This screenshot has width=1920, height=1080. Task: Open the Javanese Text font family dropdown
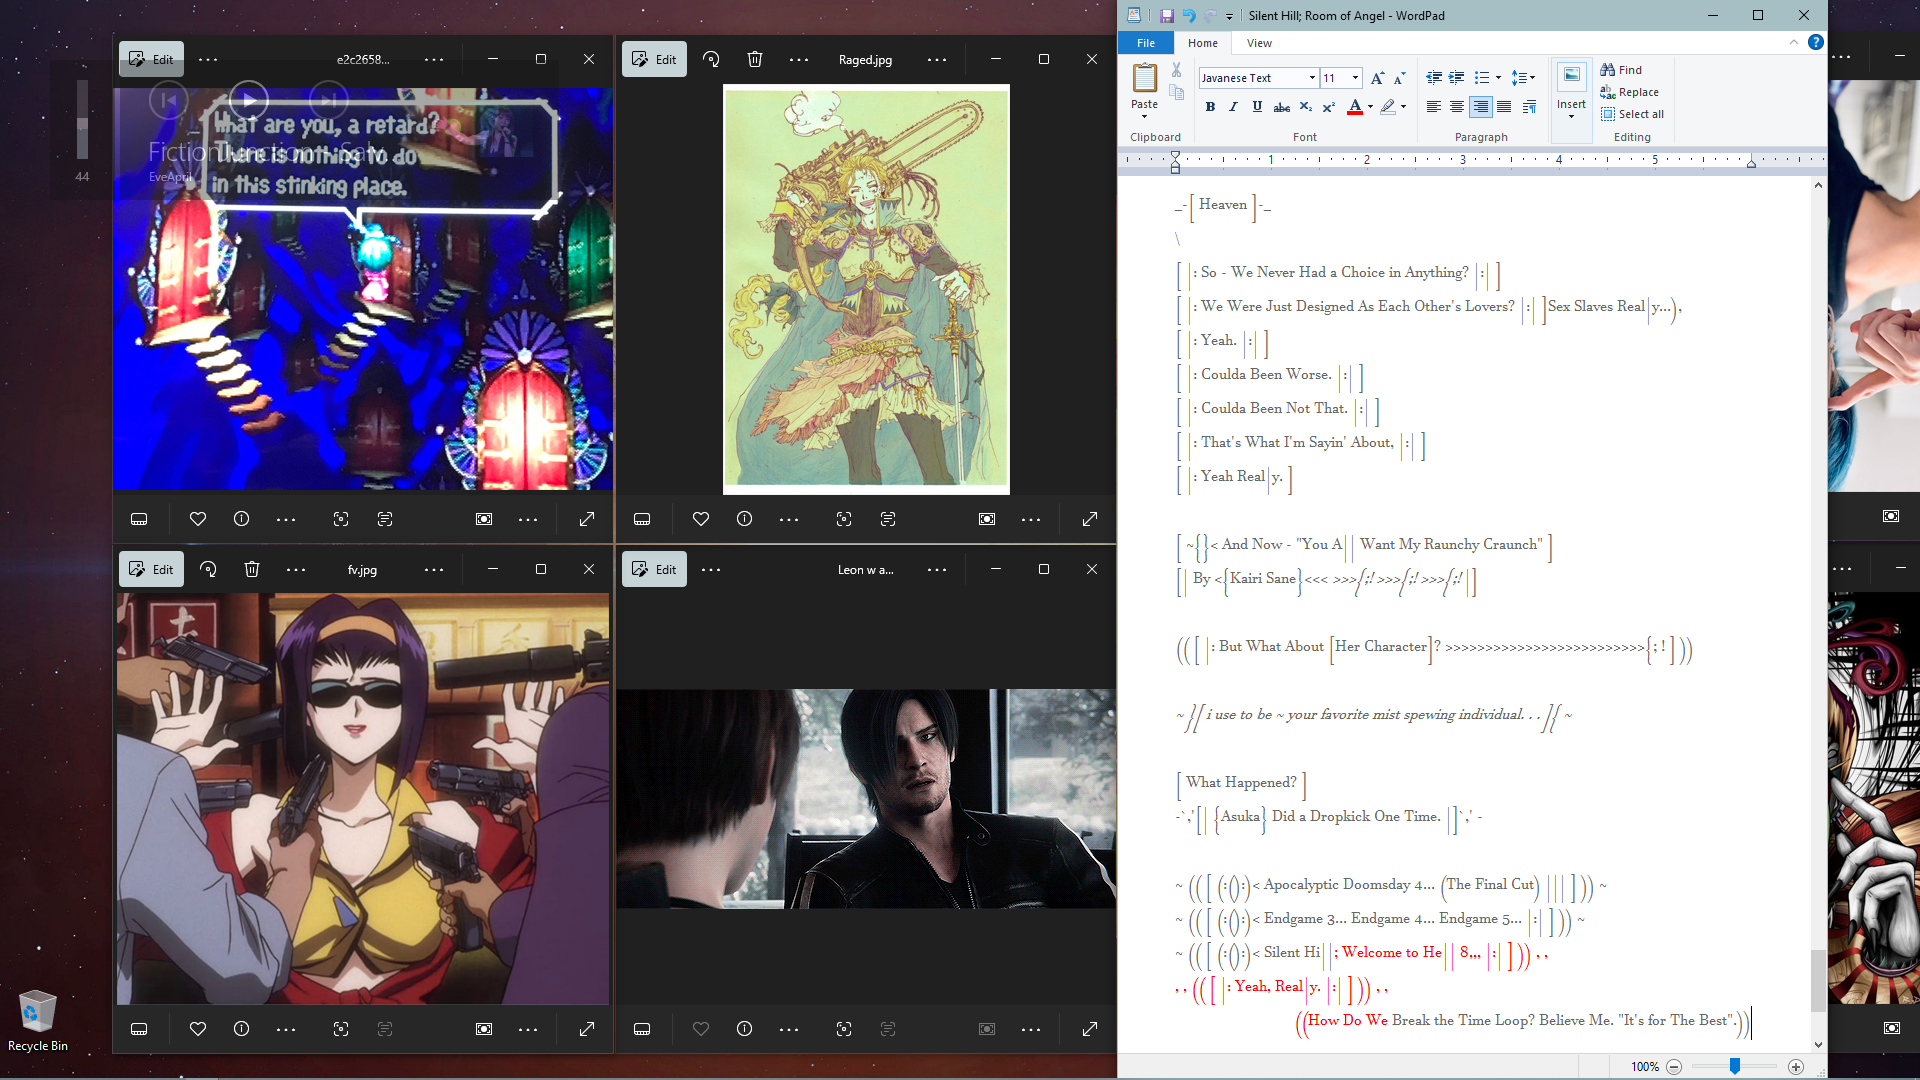coord(1312,78)
